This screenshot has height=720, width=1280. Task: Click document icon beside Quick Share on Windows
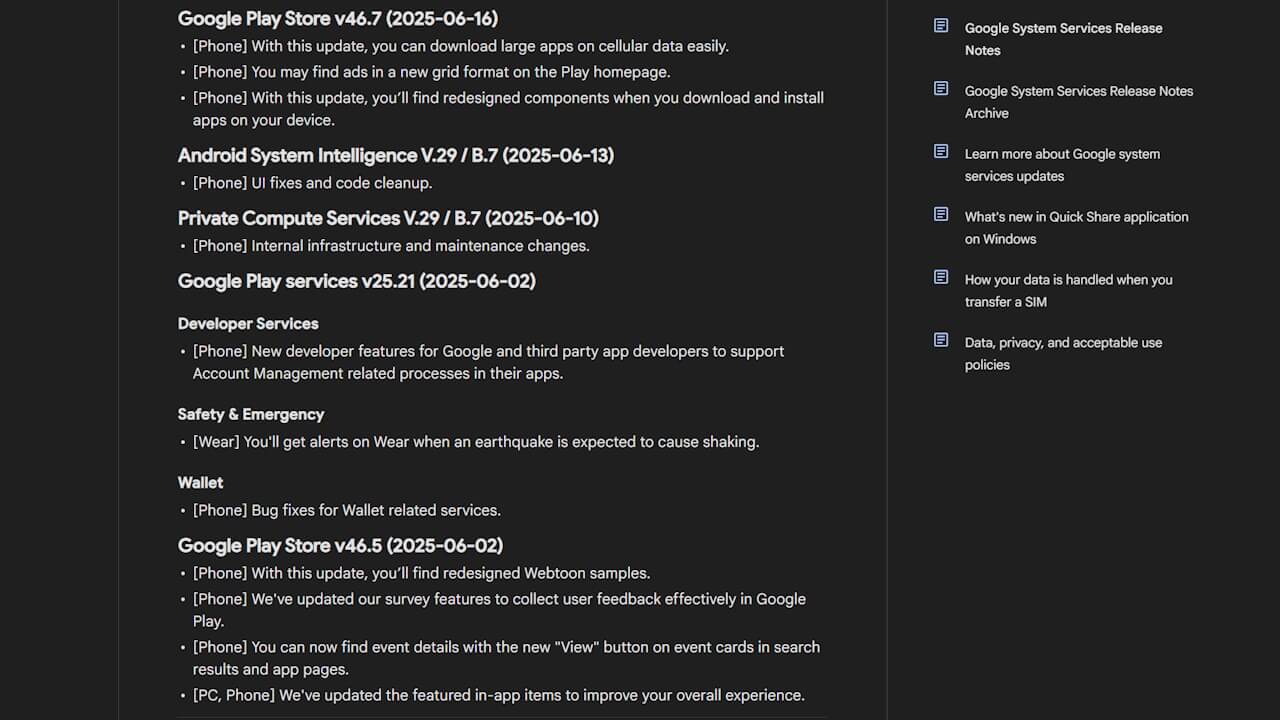click(941, 214)
